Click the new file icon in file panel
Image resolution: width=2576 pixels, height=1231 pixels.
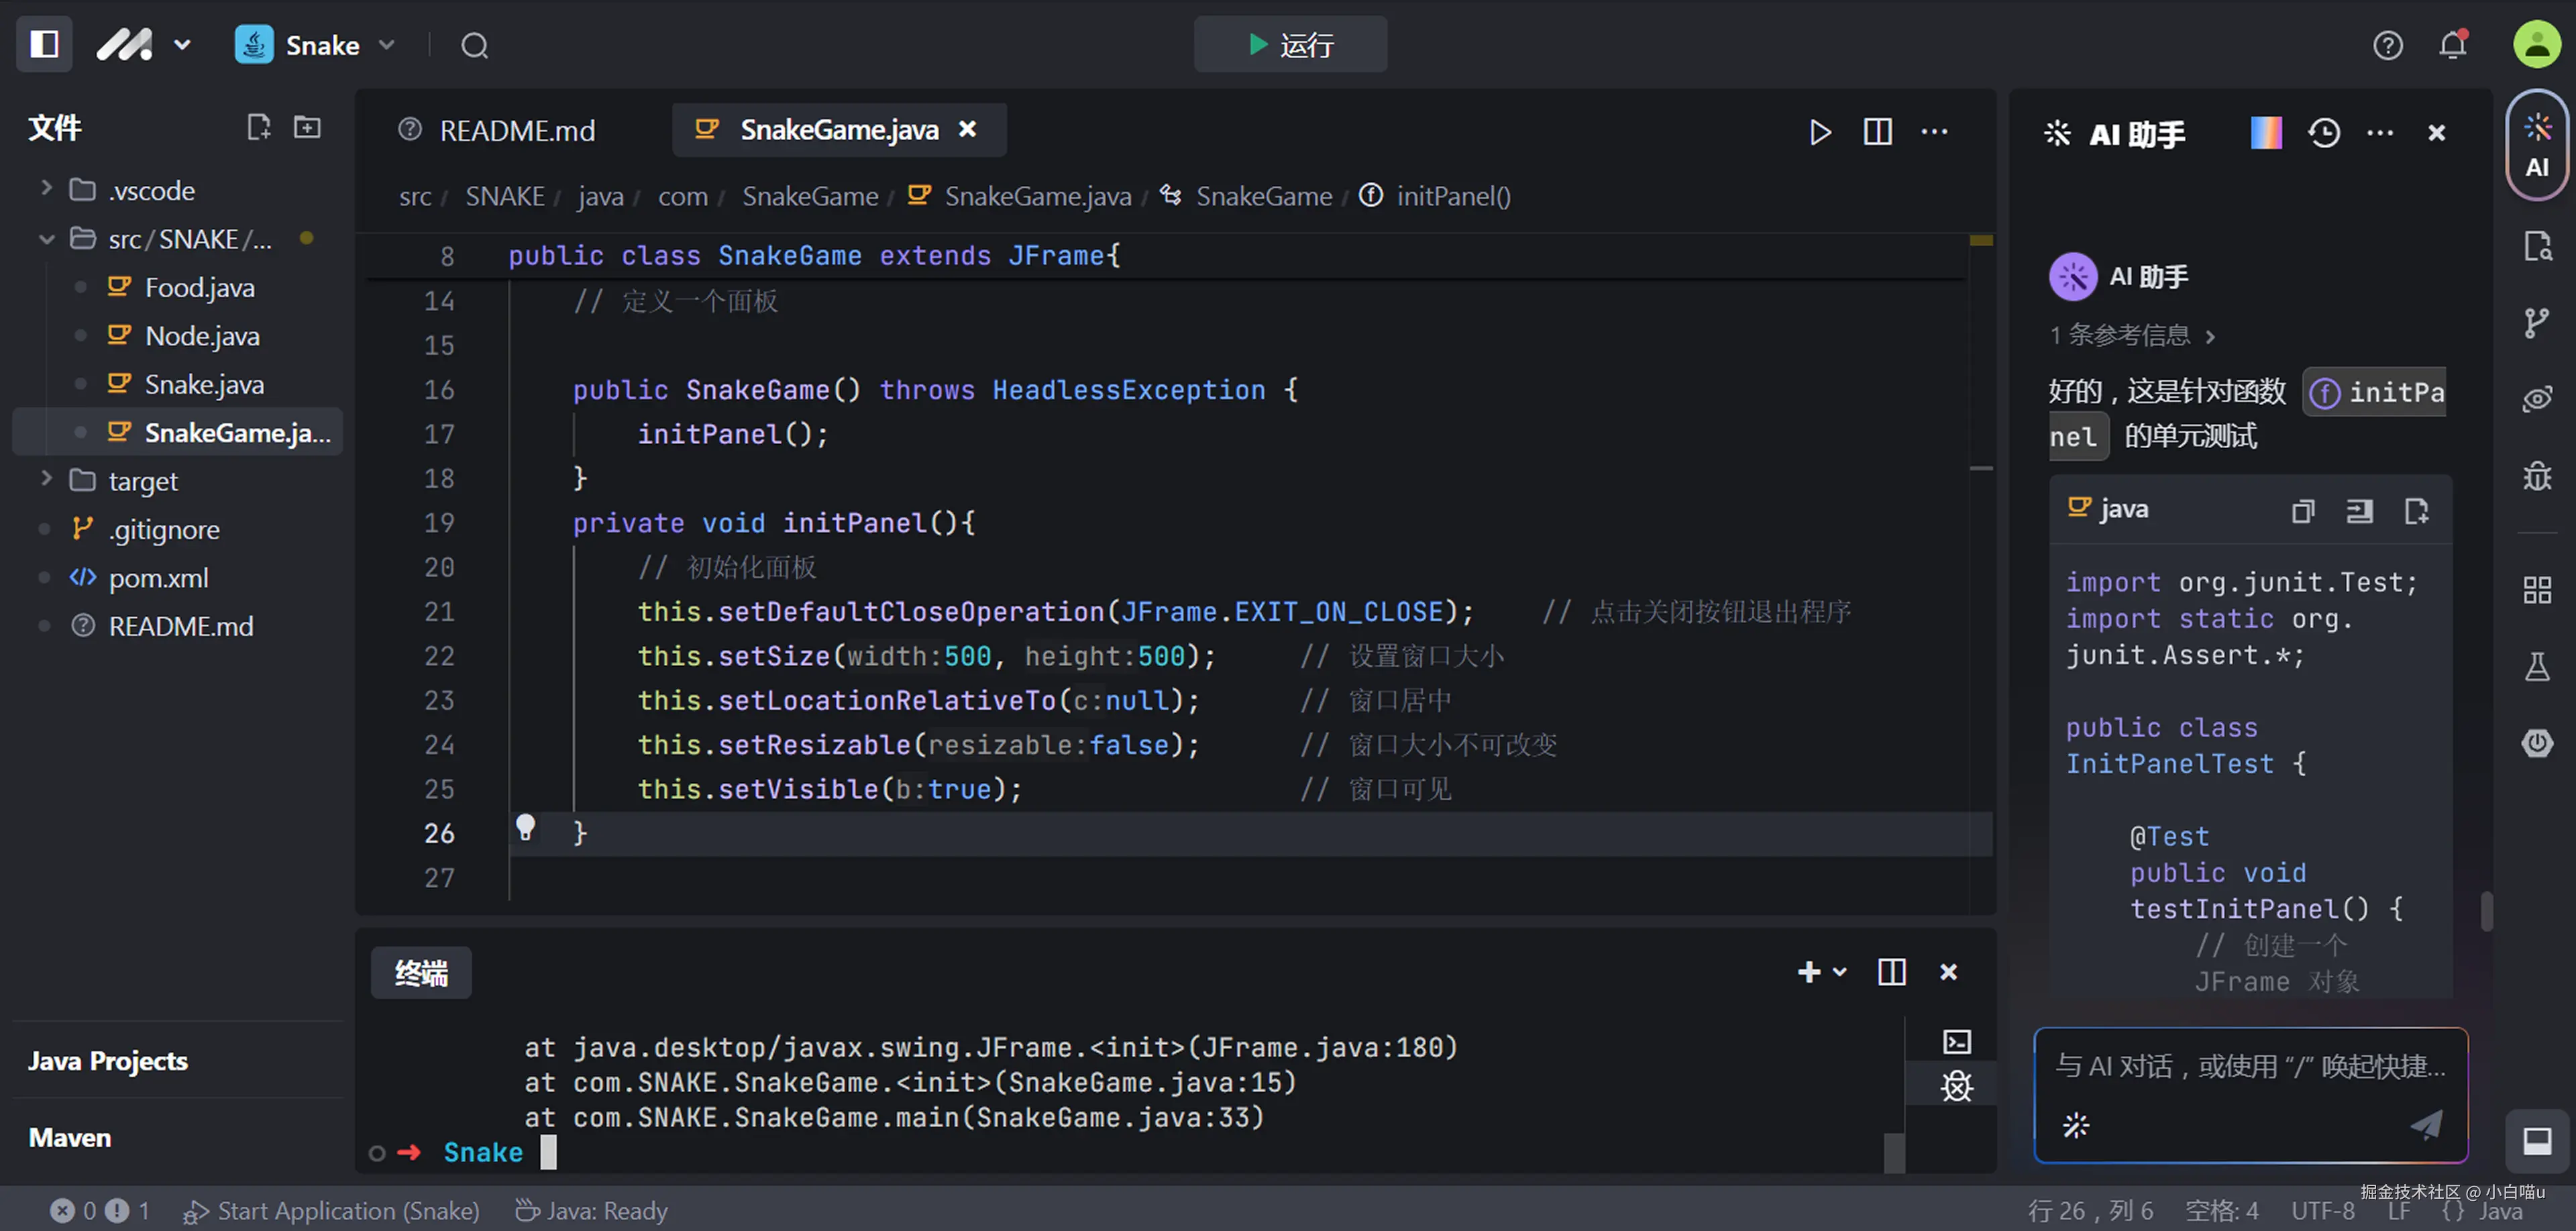point(259,127)
